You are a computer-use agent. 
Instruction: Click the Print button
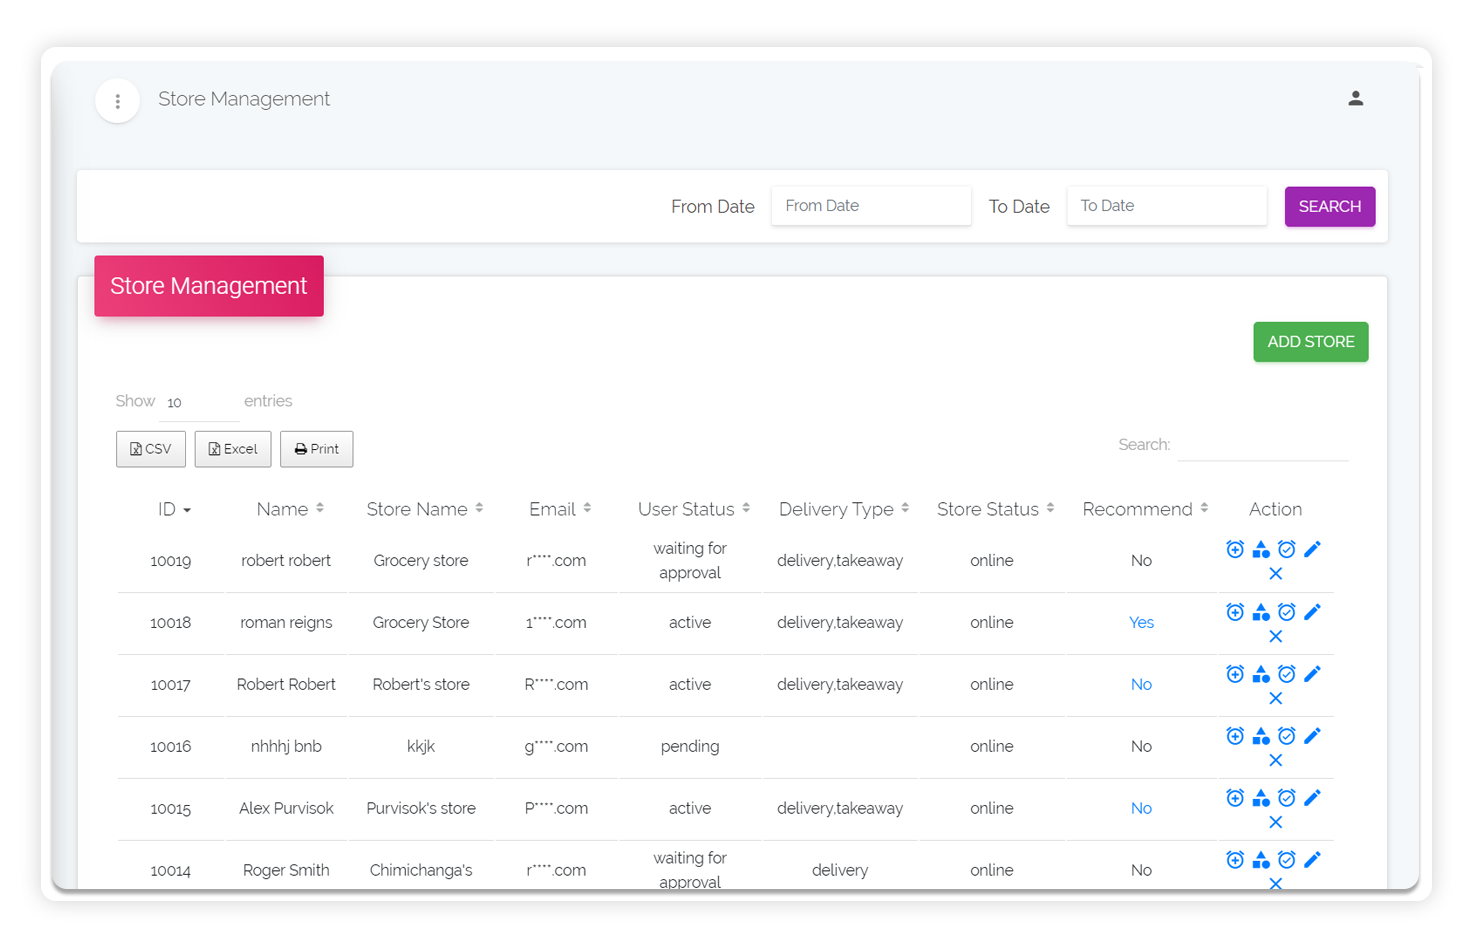coord(316,449)
